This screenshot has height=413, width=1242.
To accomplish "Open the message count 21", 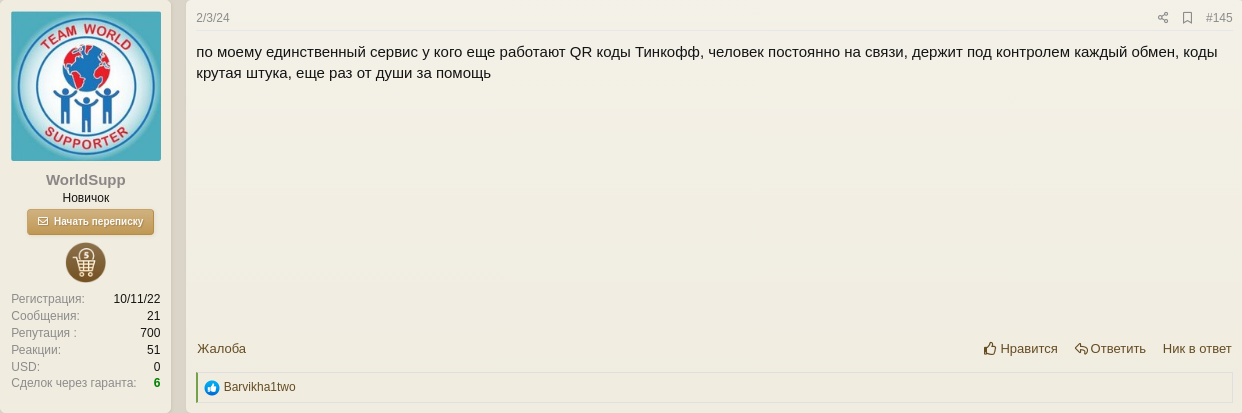I will 153,316.
